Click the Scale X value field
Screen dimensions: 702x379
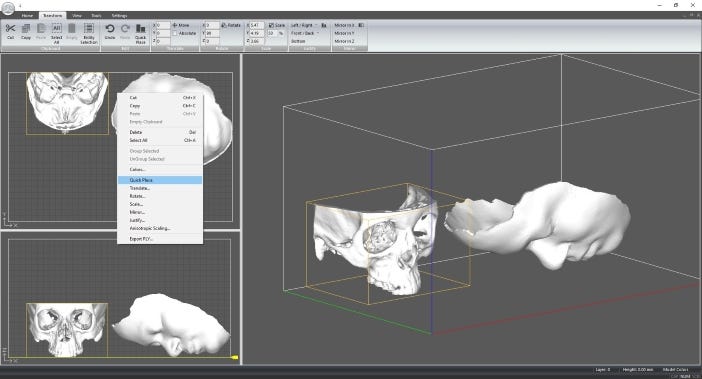tap(257, 26)
